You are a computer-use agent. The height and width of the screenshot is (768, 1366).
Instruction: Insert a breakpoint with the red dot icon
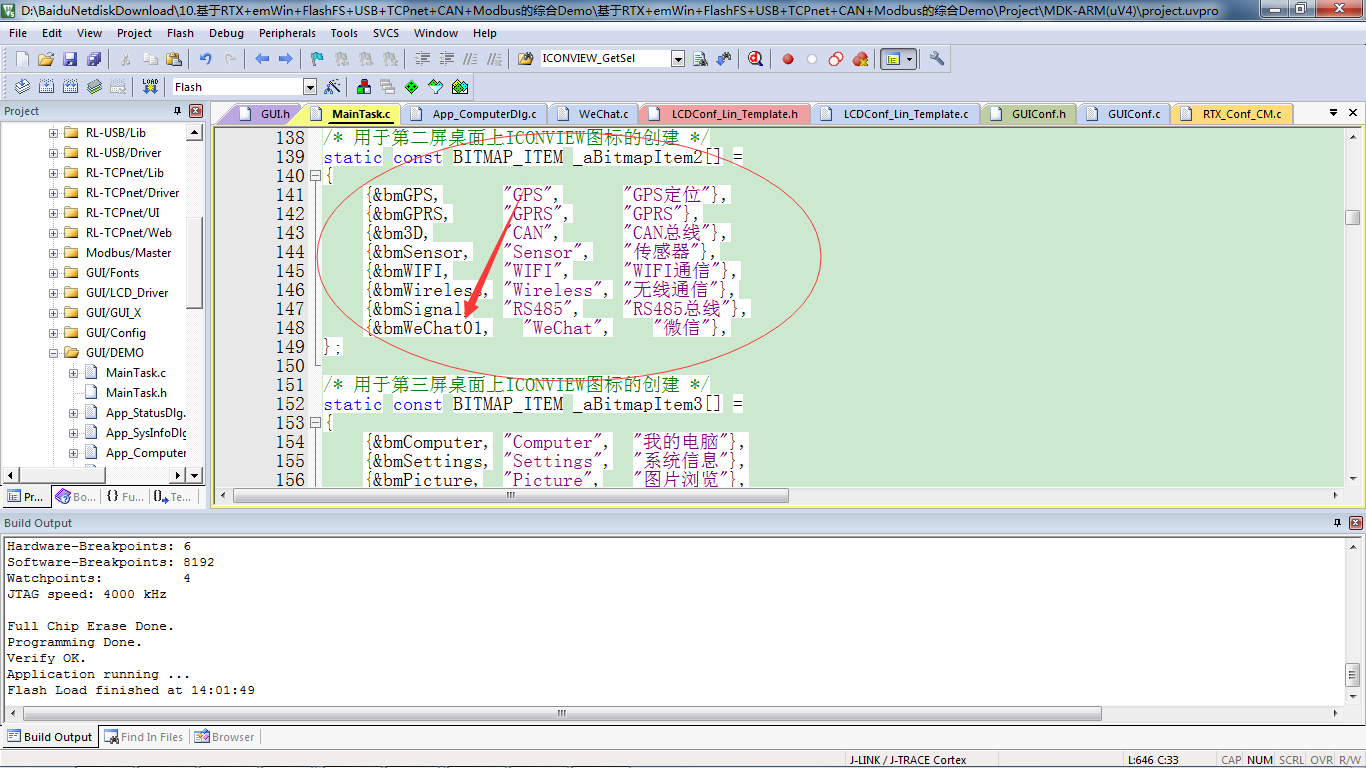pyautogui.click(x=788, y=59)
